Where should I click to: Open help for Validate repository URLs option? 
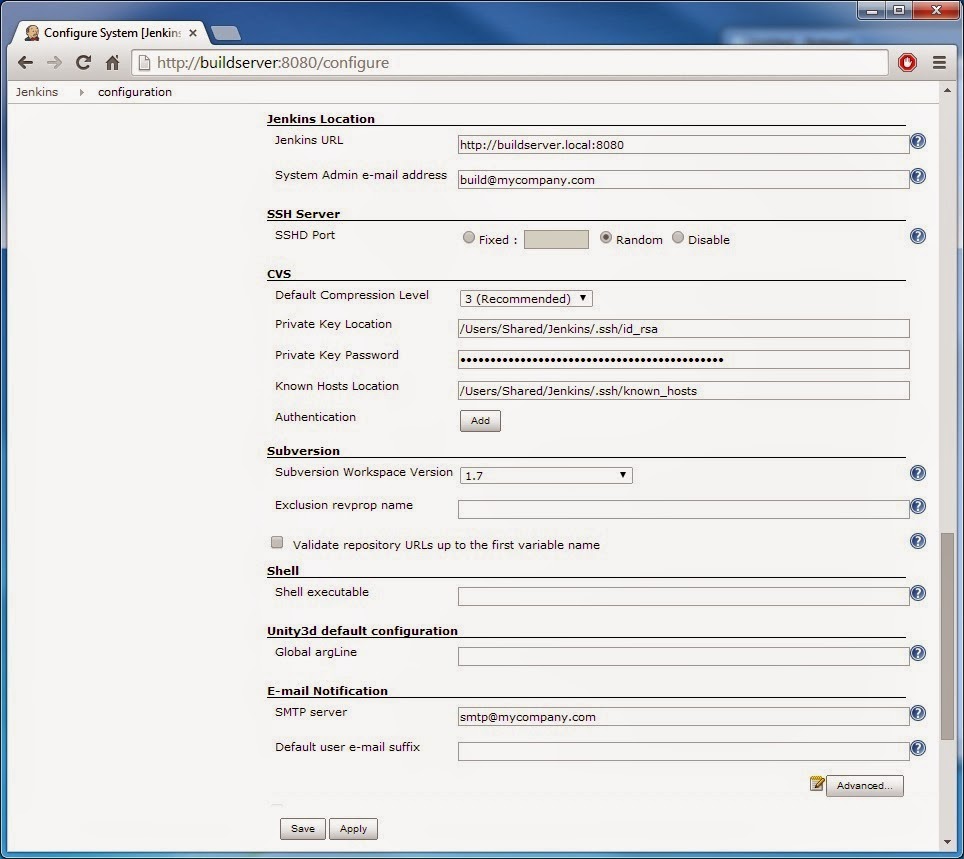click(x=917, y=541)
